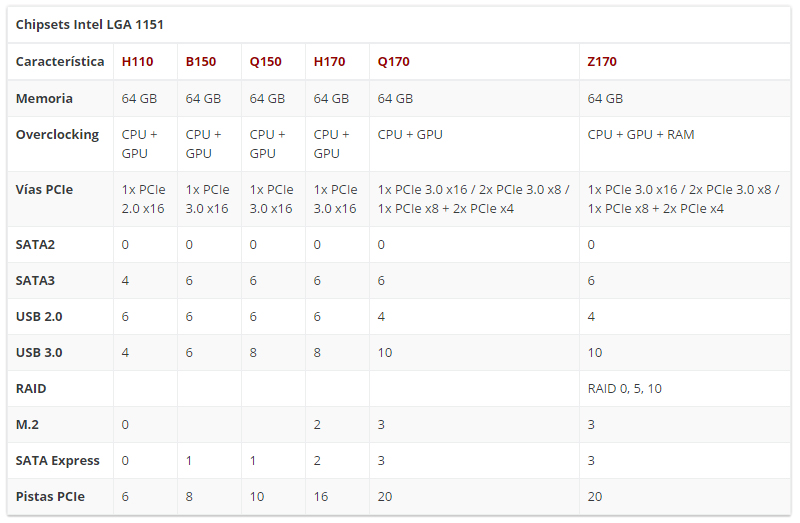The image size is (800, 523).
Task: Select the SATA2 row label
Action: (36, 245)
